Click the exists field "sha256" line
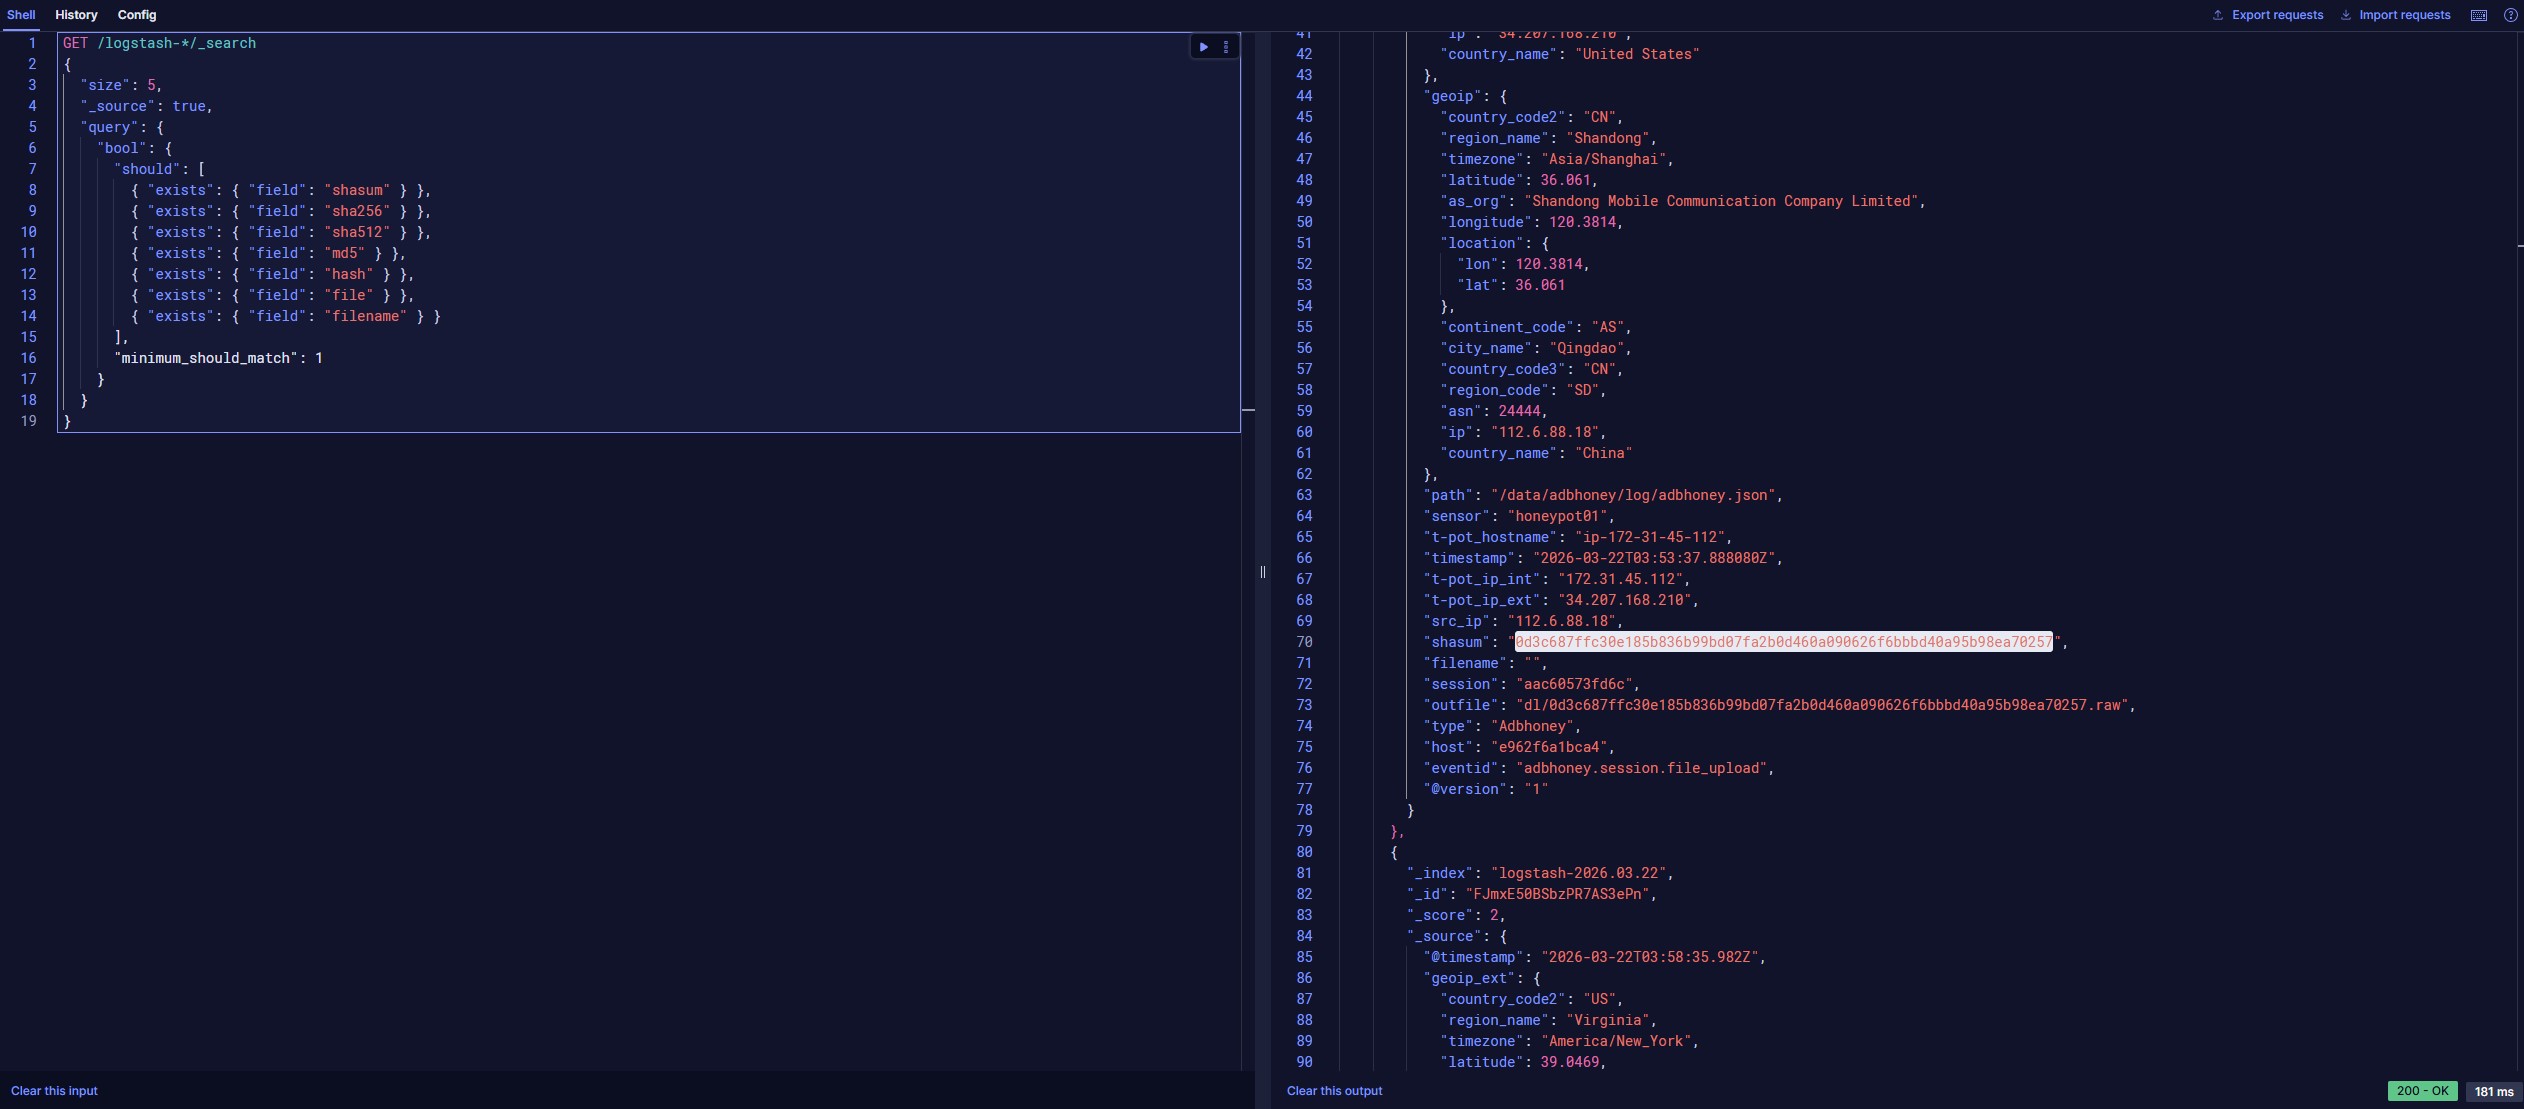The image size is (2524, 1109). 281,211
